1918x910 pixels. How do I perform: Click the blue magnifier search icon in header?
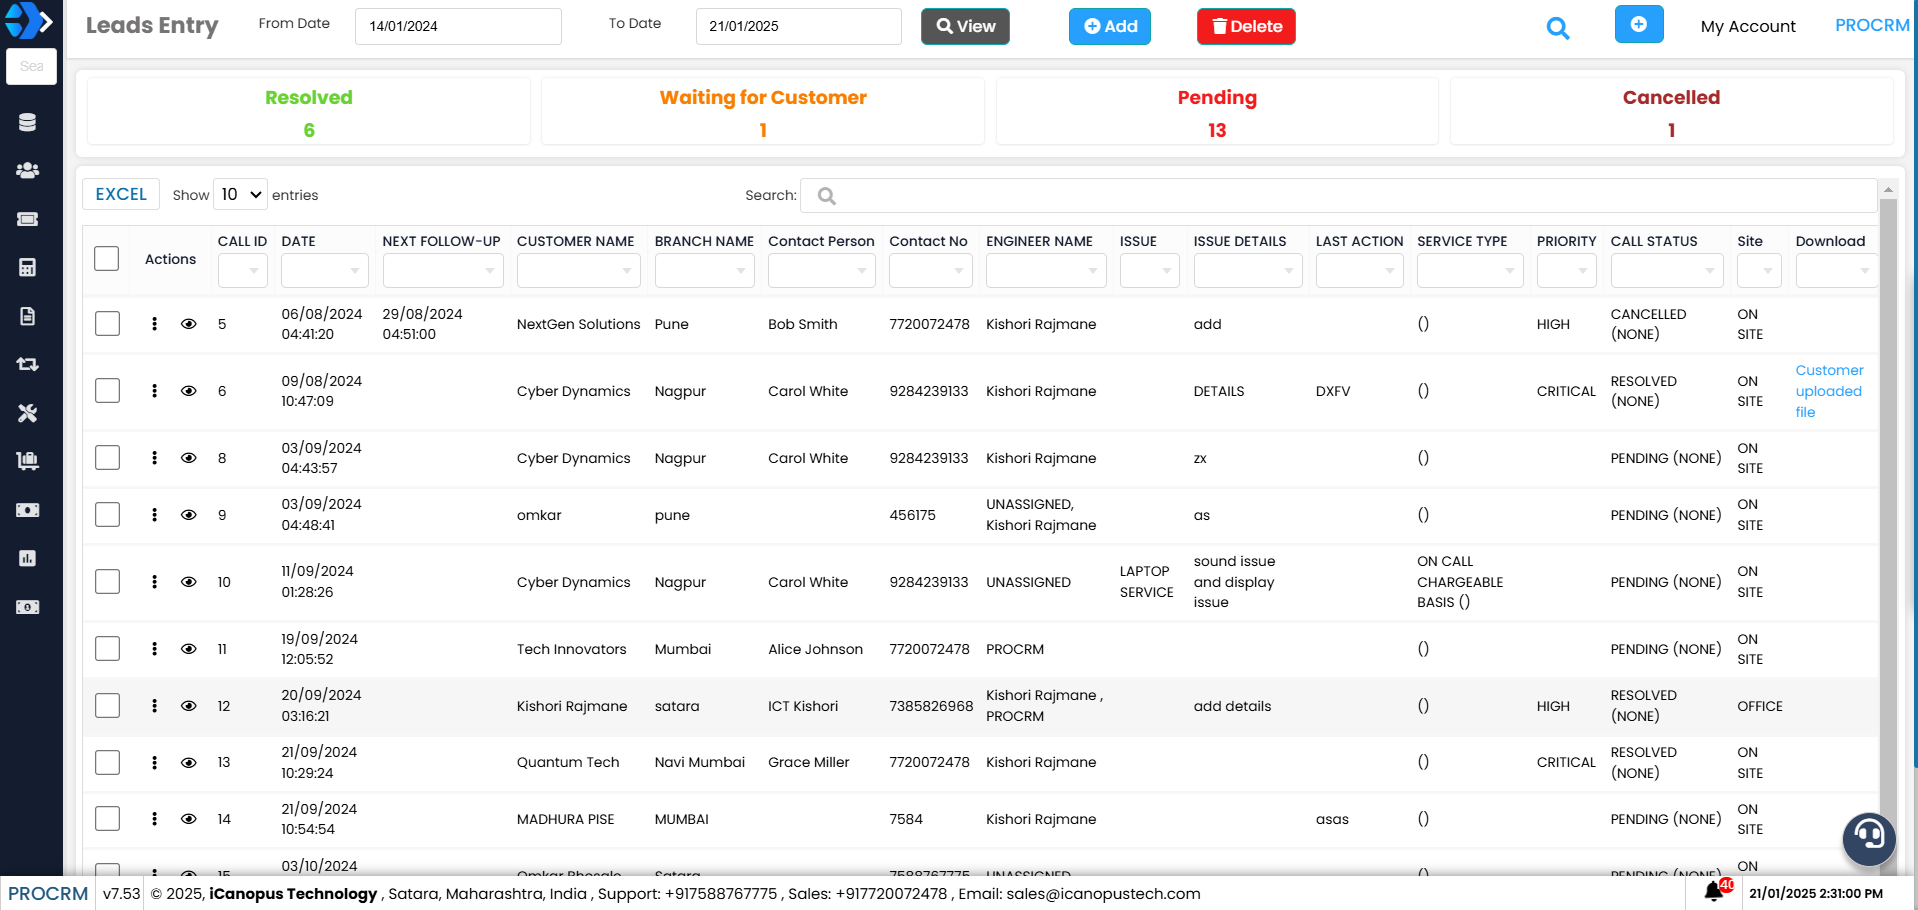tap(1557, 28)
